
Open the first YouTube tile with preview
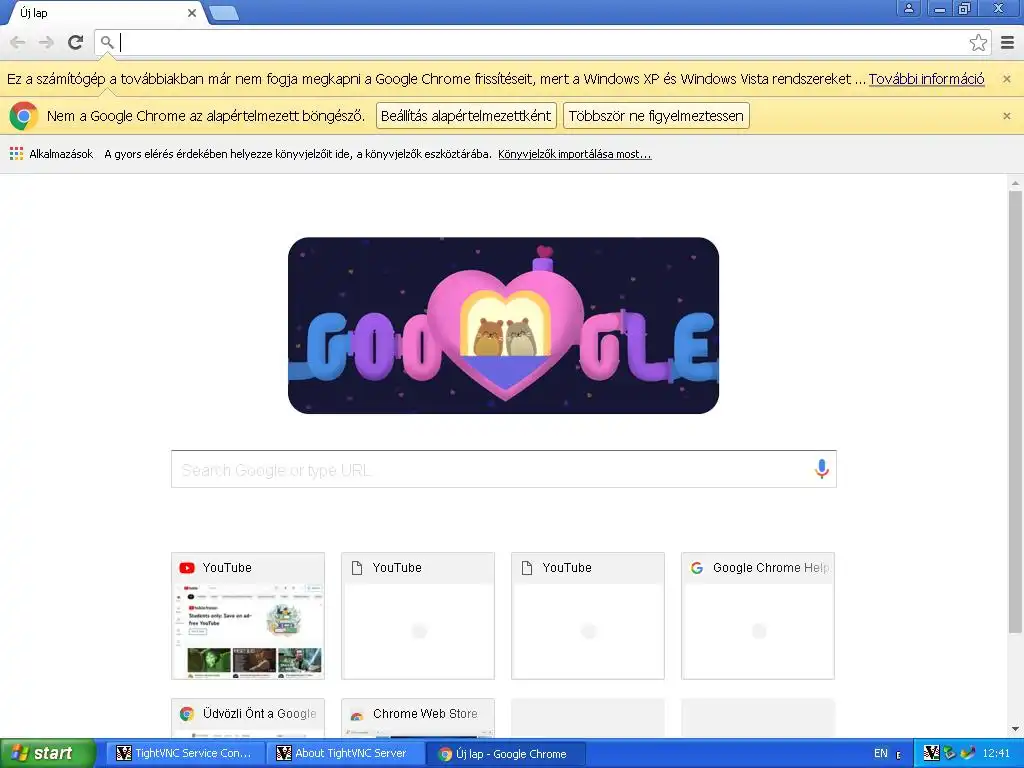click(248, 616)
